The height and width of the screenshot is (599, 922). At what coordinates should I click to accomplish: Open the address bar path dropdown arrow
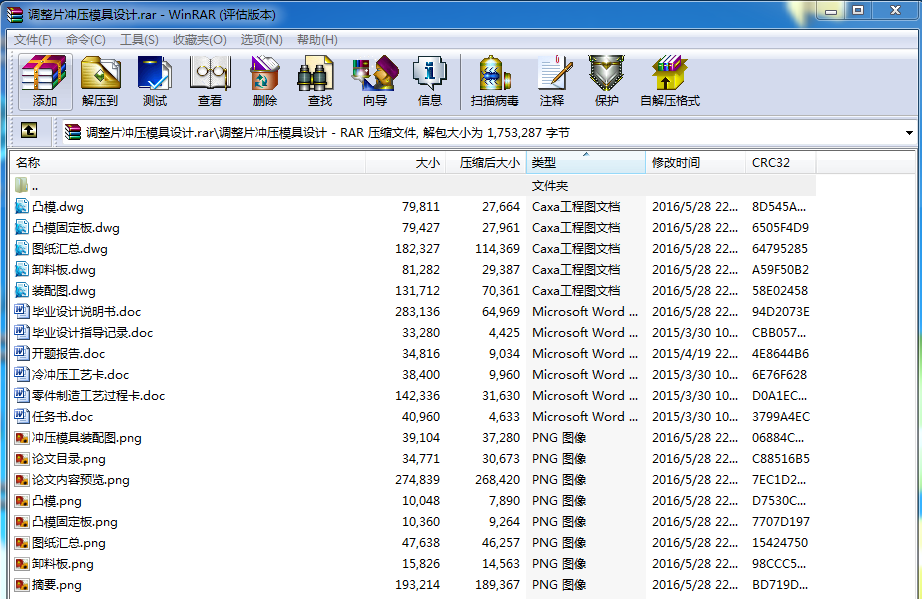pyautogui.click(x=909, y=133)
